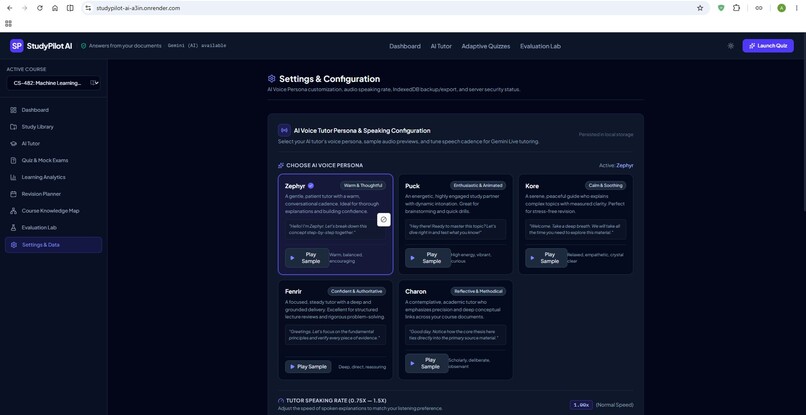Click the site info icon in address bar
The width and height of the screenshot is (806, 415).
point(88,8)
